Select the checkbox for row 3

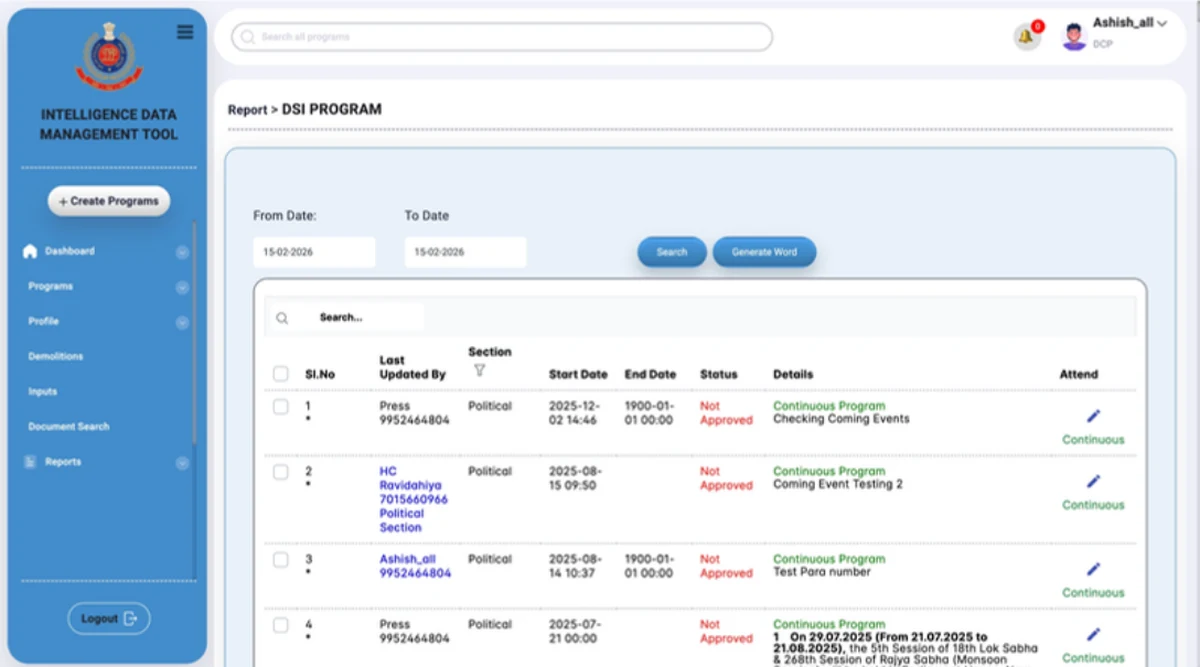(x=281, y=560)
